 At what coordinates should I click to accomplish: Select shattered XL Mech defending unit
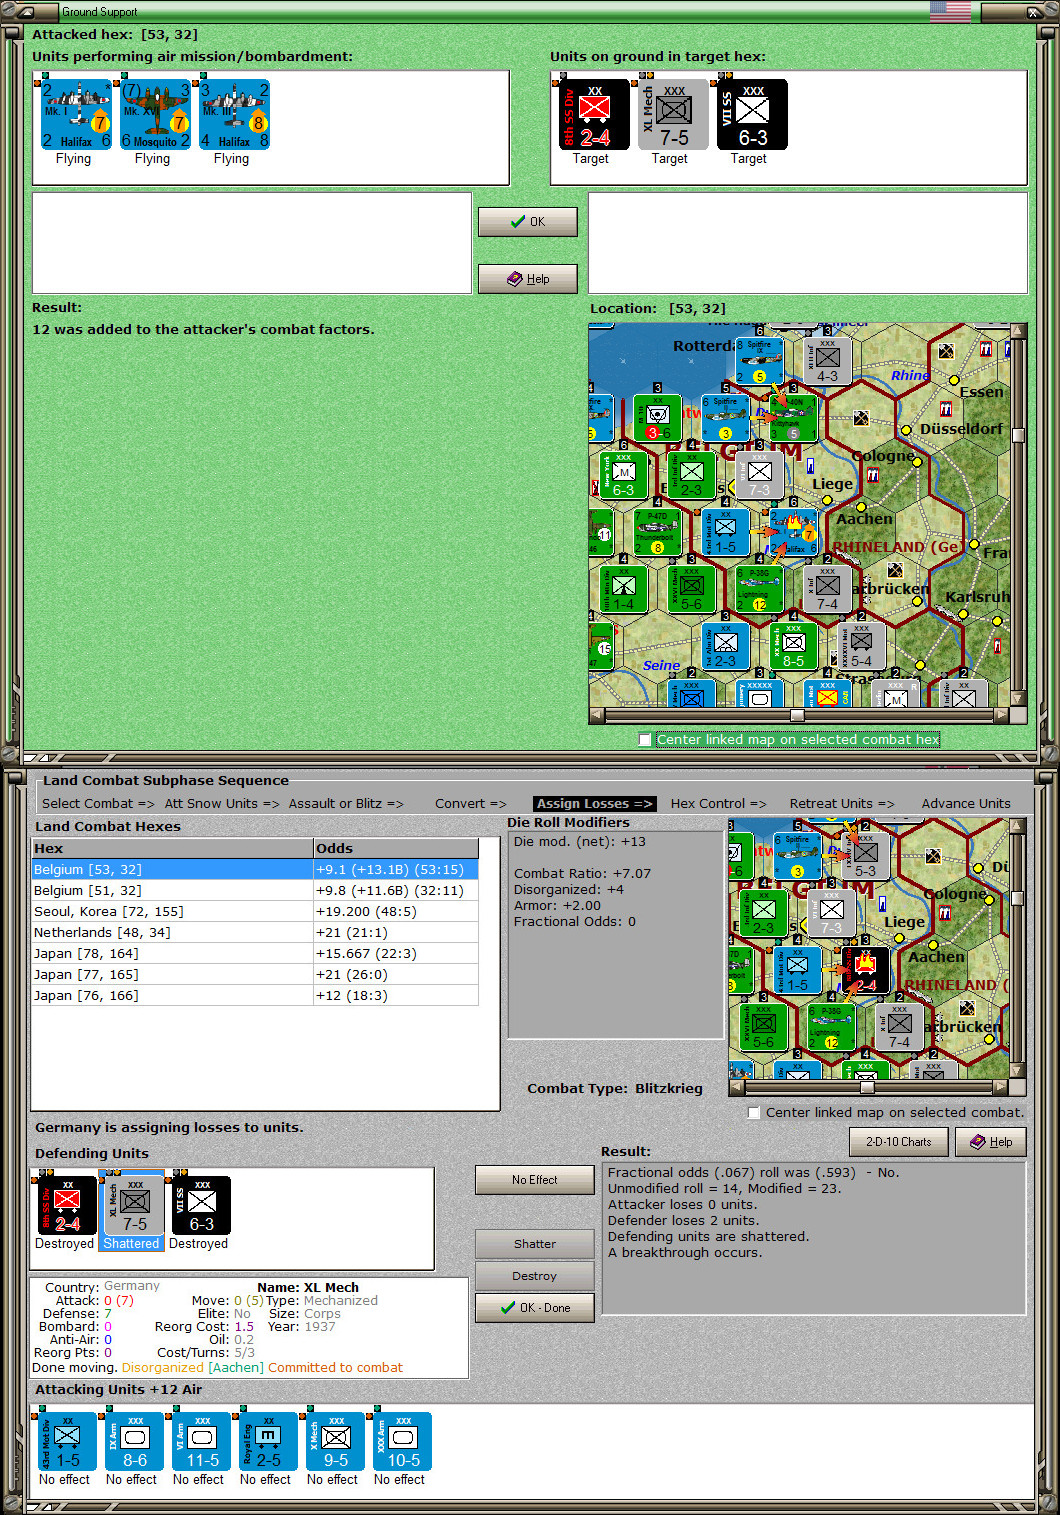pos(134,1205)
